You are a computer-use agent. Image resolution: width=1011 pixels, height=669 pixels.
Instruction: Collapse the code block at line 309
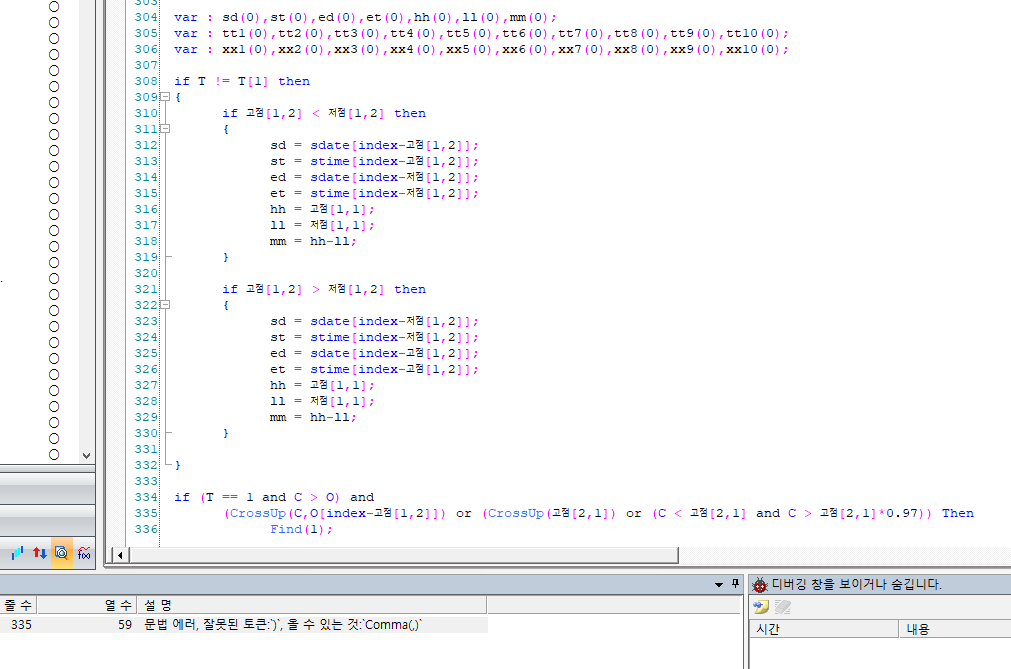pos(164,97)
